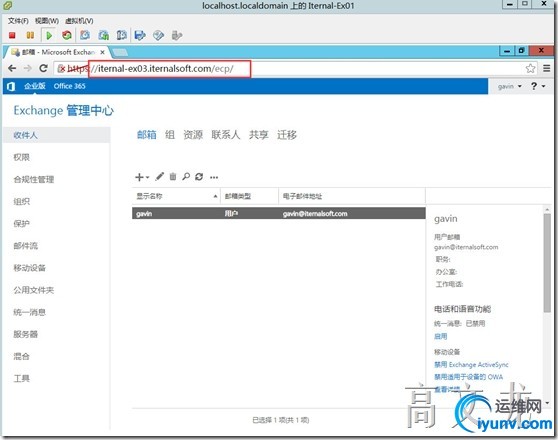Image resolution: width=558 pixels, height=440 pixels.
Task: Open the 文件(F) menu
Action: (x=18, y=21)
